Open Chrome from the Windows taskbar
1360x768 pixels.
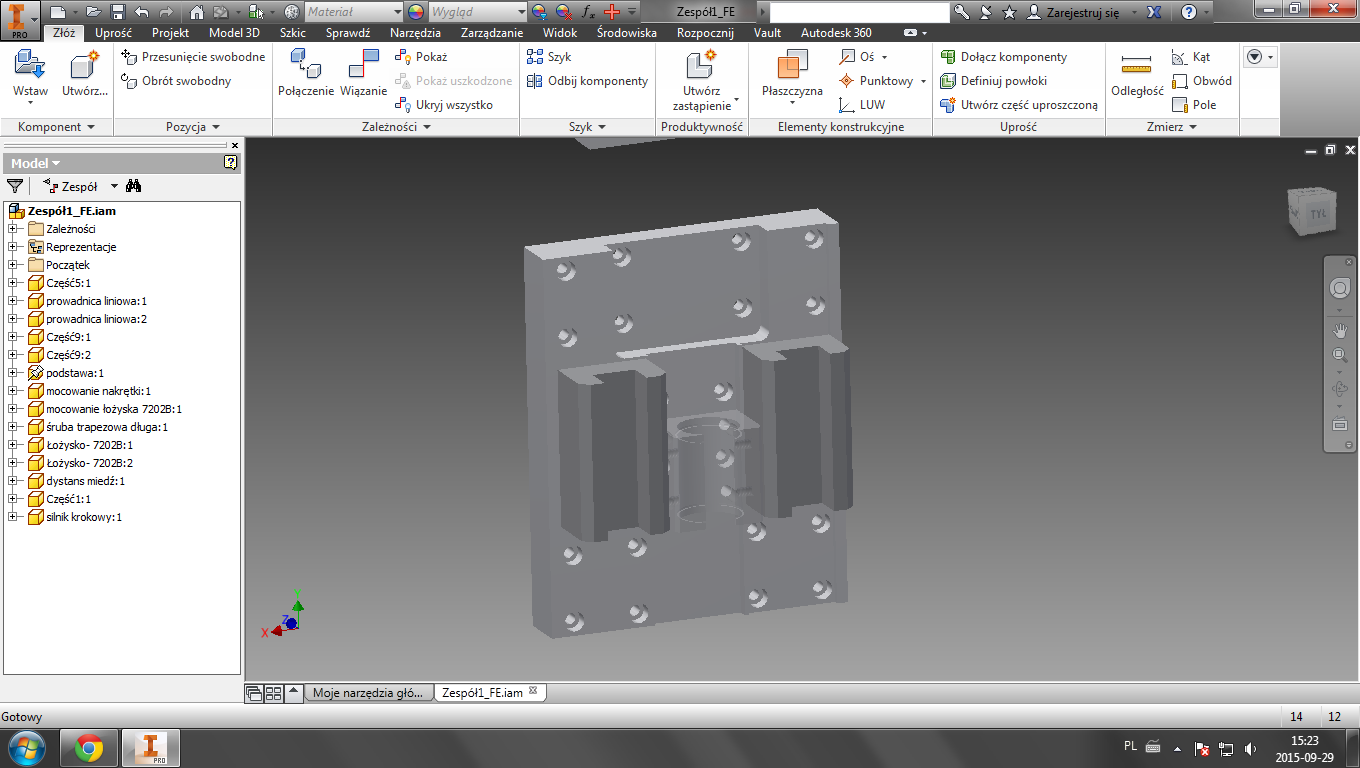pyautogui.click(x=89, y=748)
